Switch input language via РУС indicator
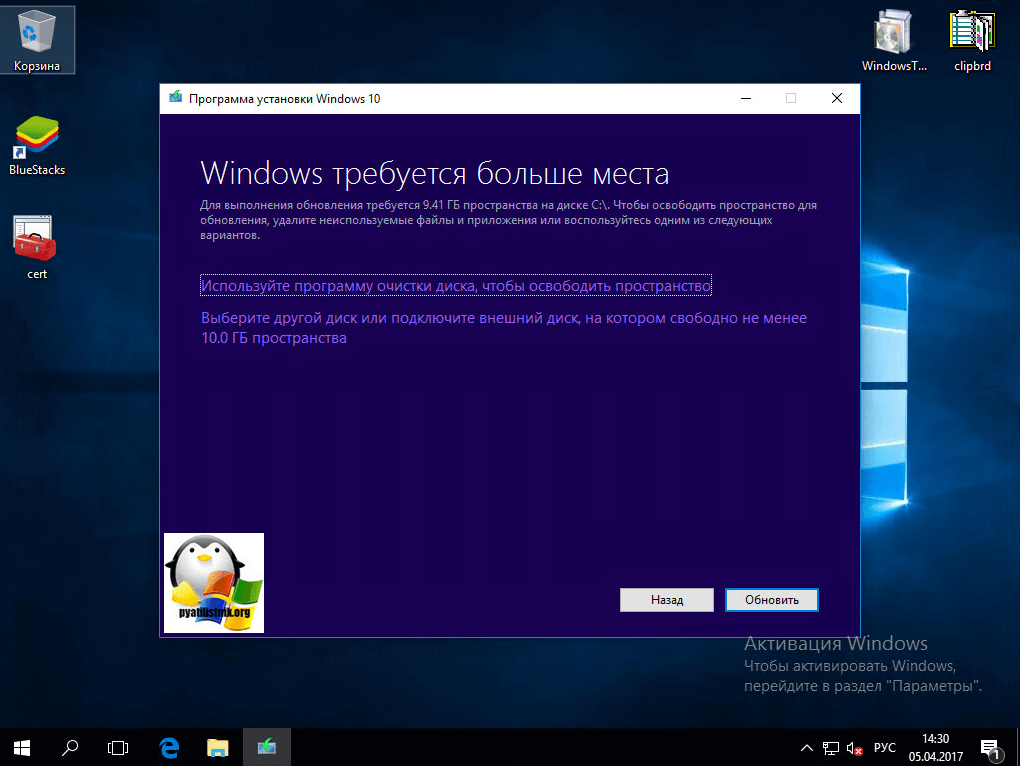This screenshot has width=1020, height=766. click(x=885, y=747)
